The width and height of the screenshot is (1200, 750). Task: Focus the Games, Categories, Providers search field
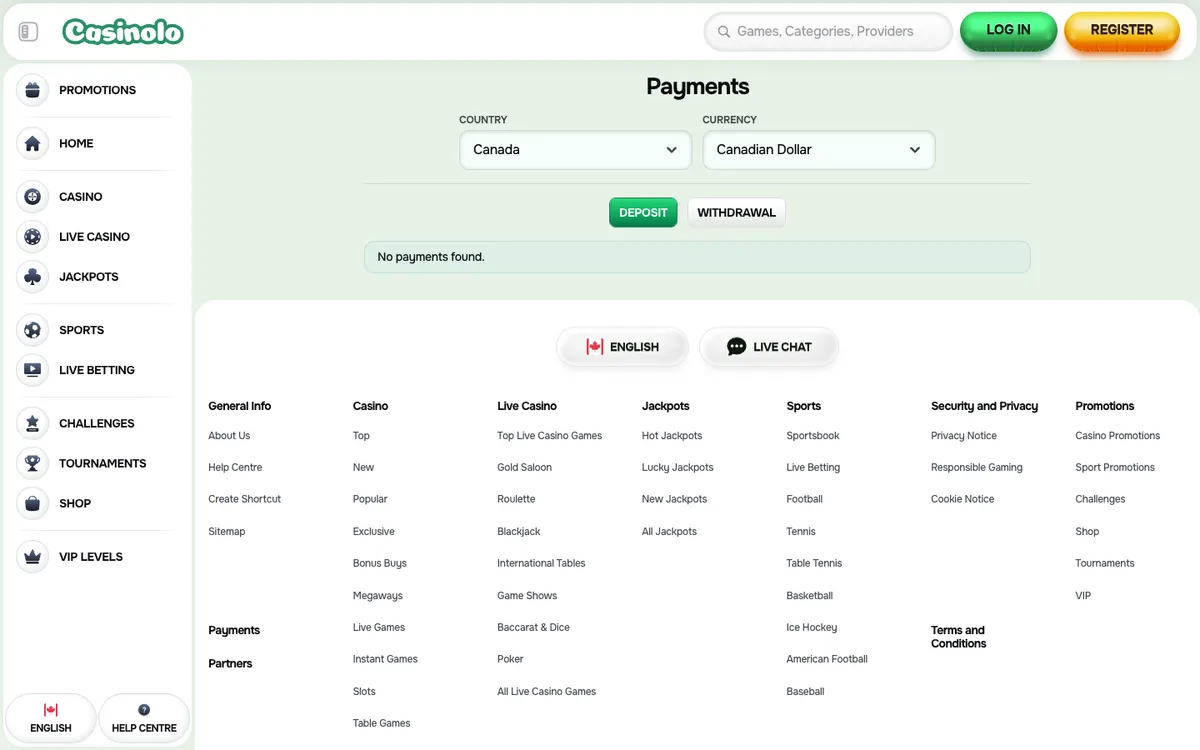click(828, 32)
